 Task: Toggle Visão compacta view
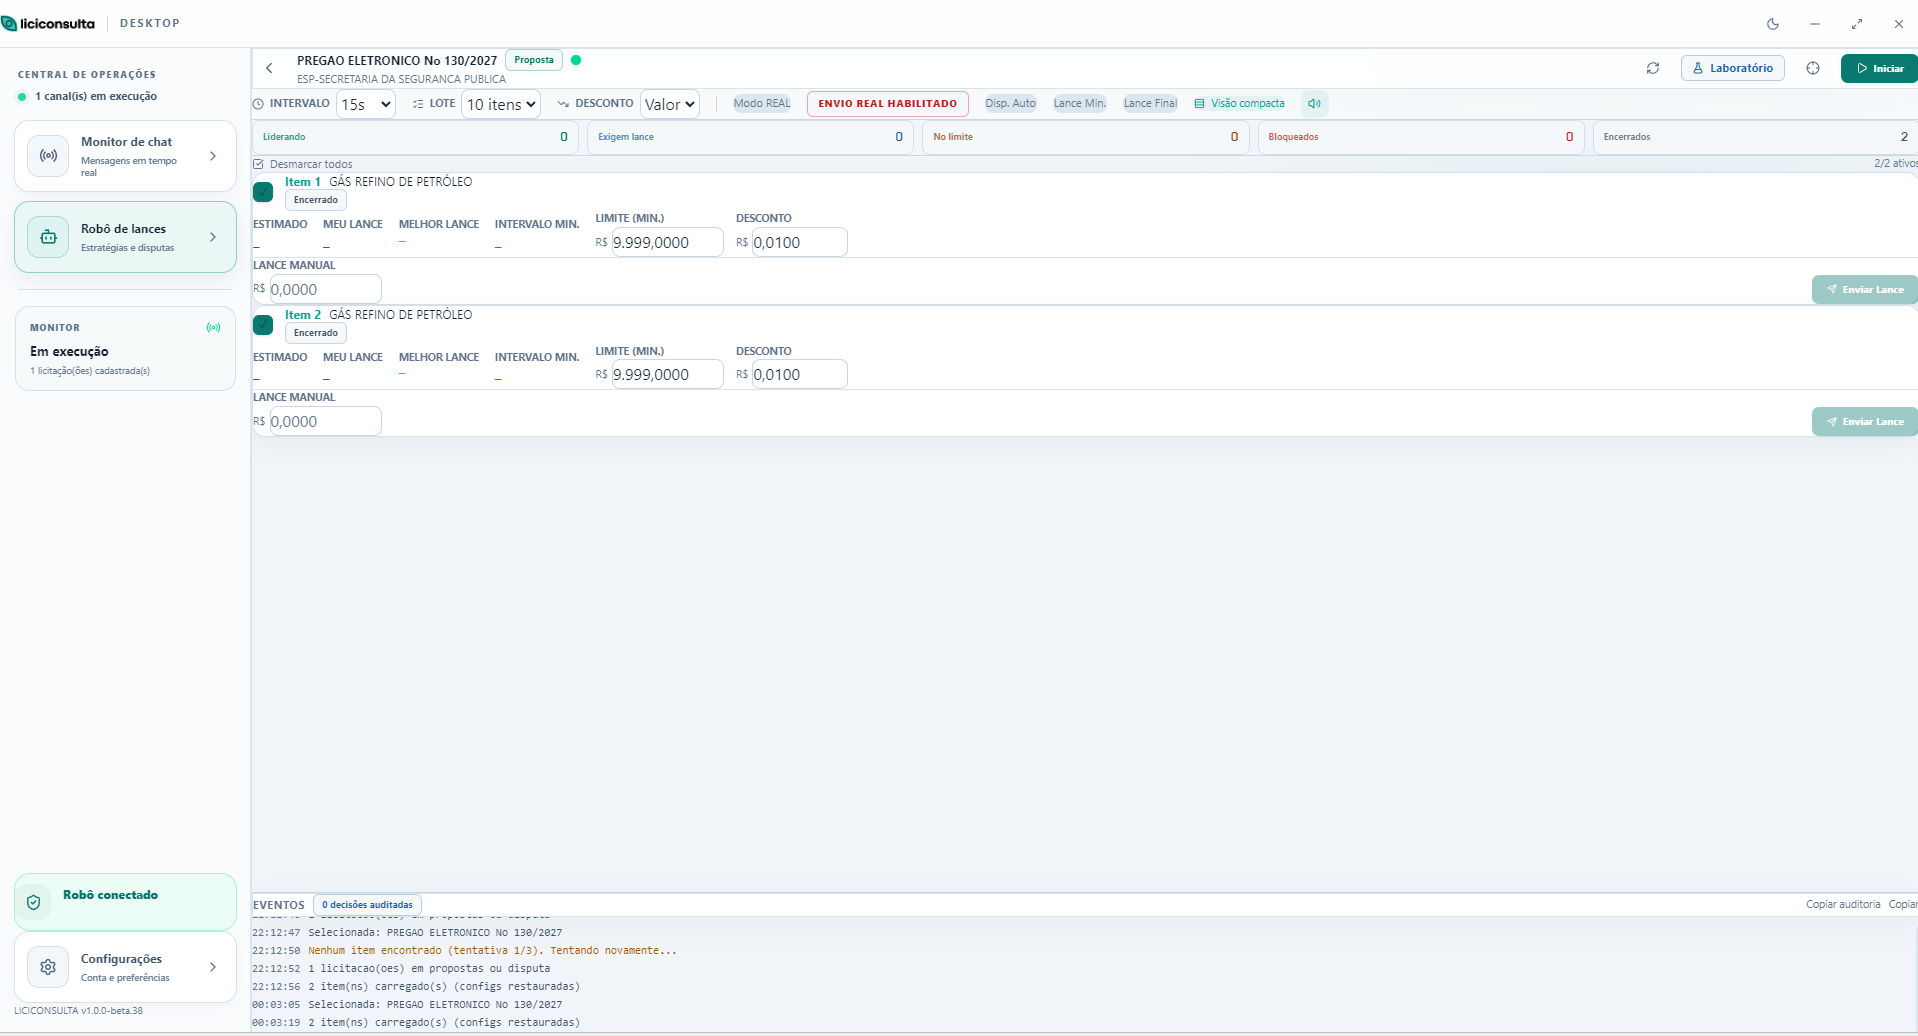pos(1240,103)
